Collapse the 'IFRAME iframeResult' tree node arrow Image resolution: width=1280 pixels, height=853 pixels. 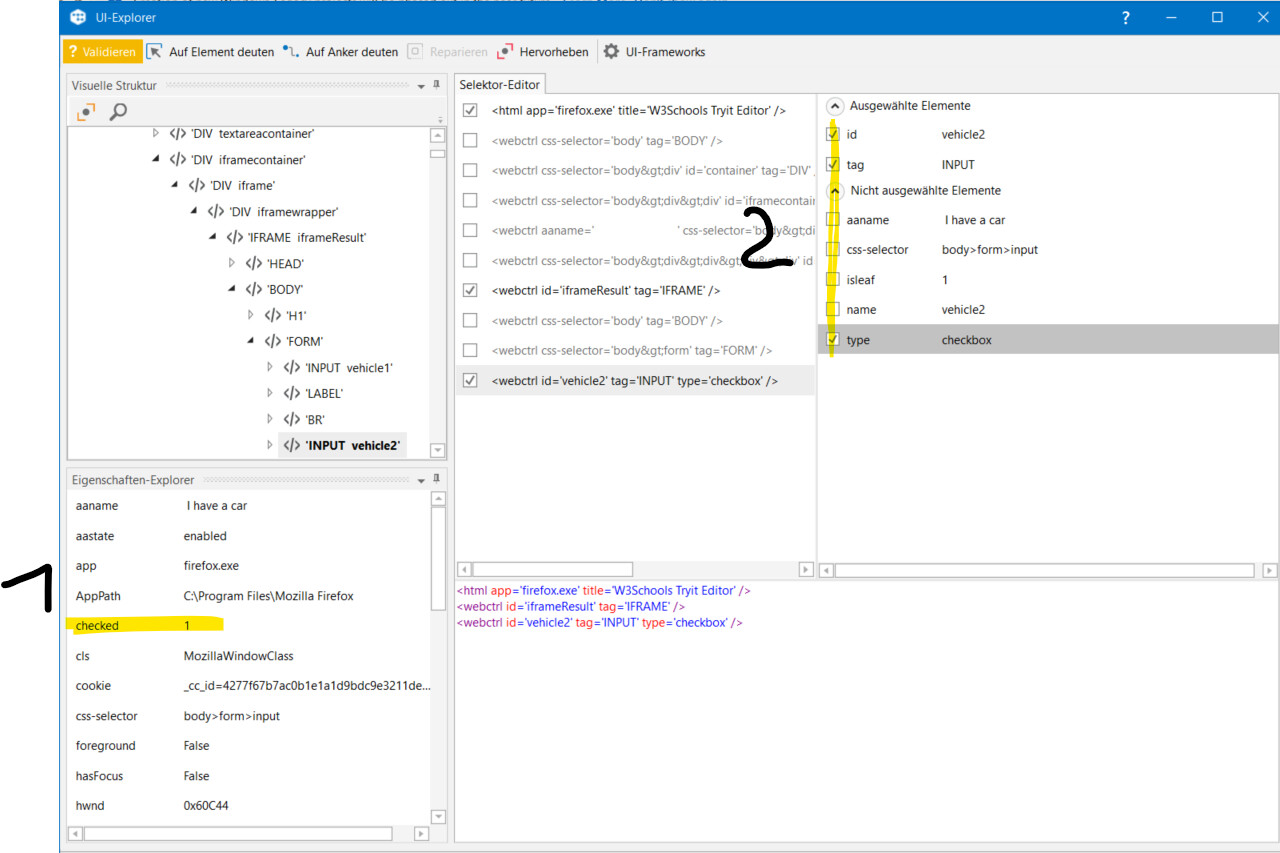point(213,237)
